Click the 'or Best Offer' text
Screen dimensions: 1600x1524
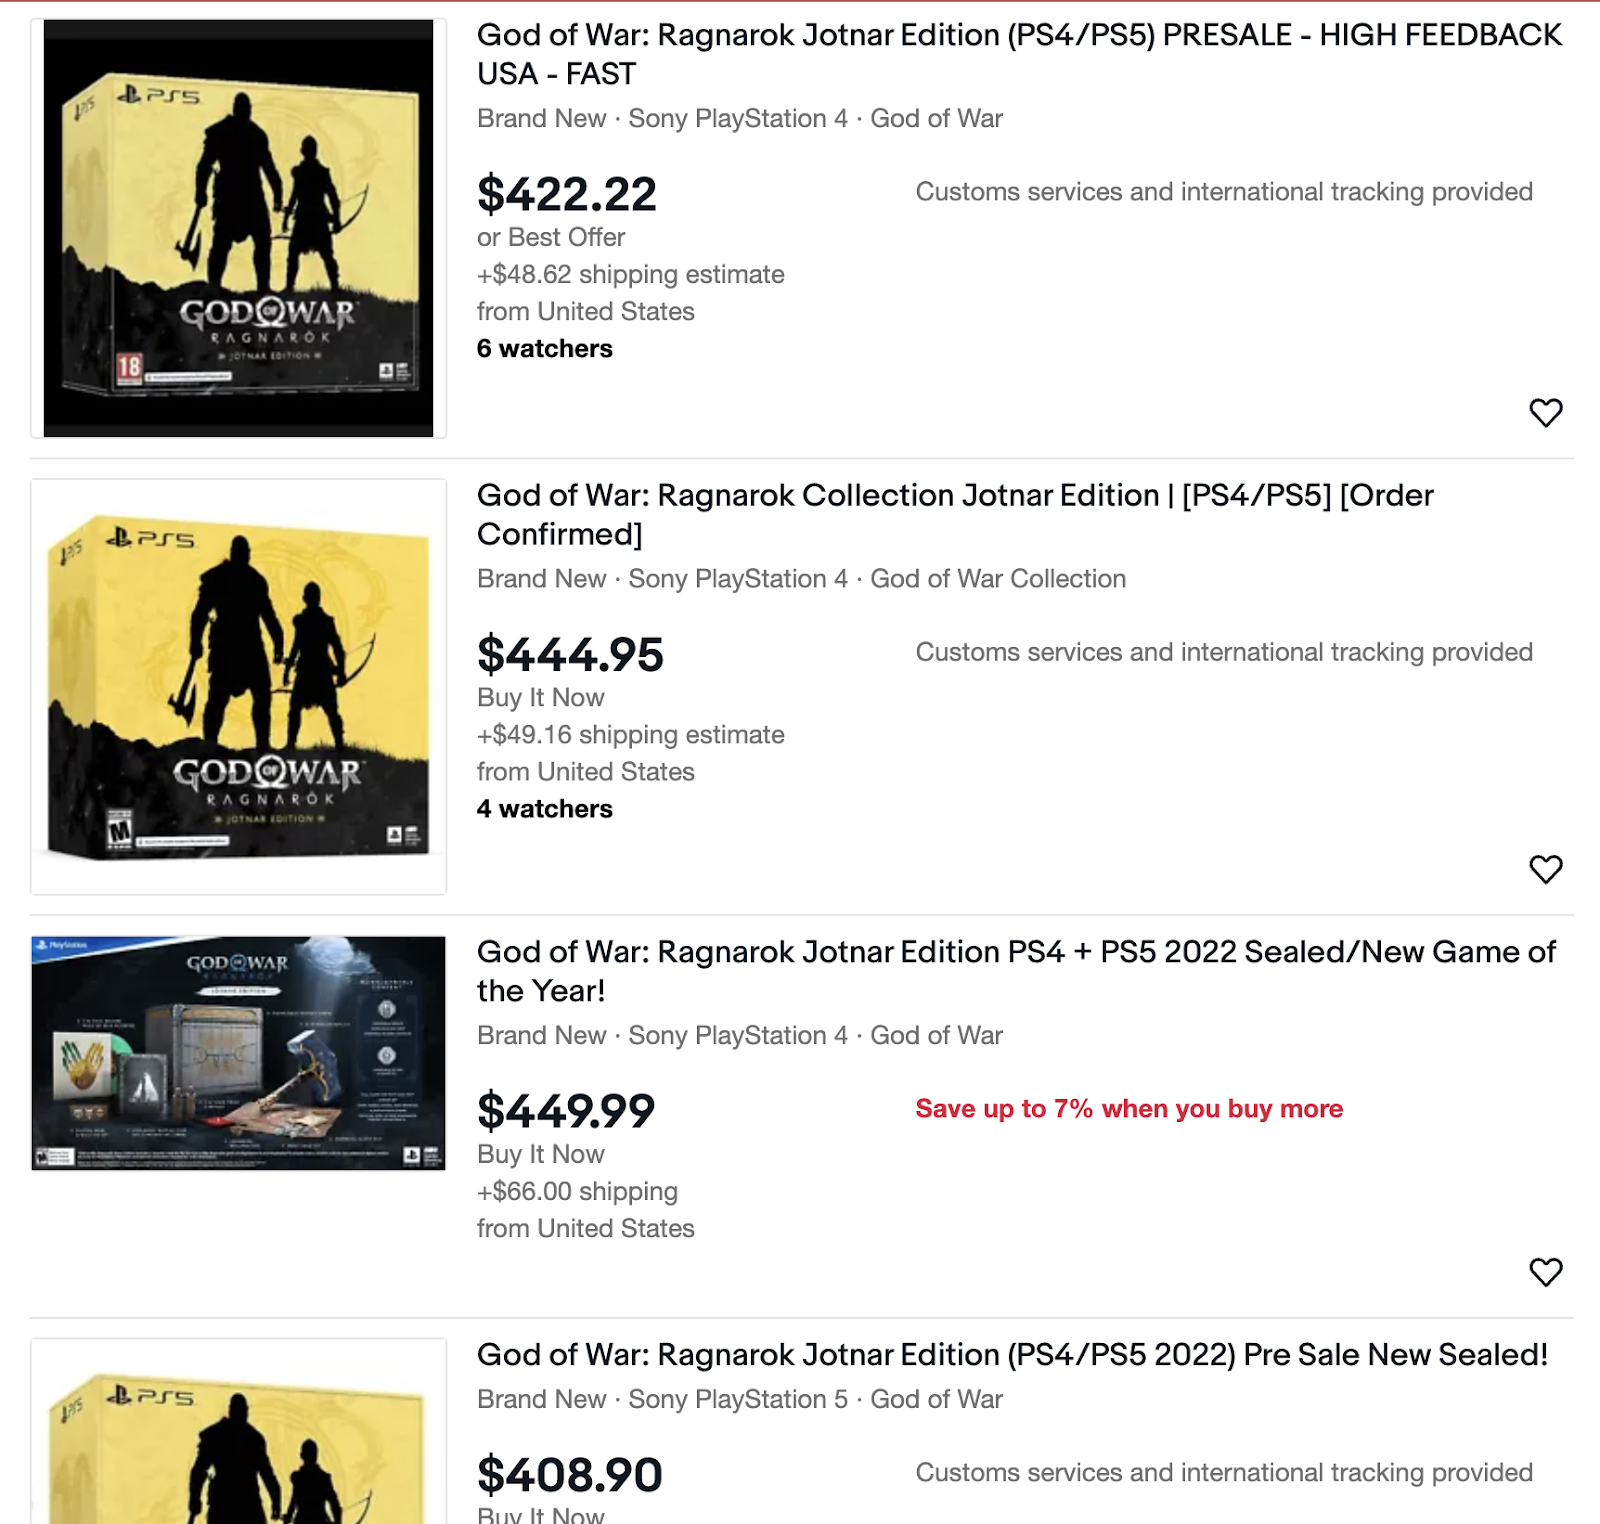(x=551, y=237)
